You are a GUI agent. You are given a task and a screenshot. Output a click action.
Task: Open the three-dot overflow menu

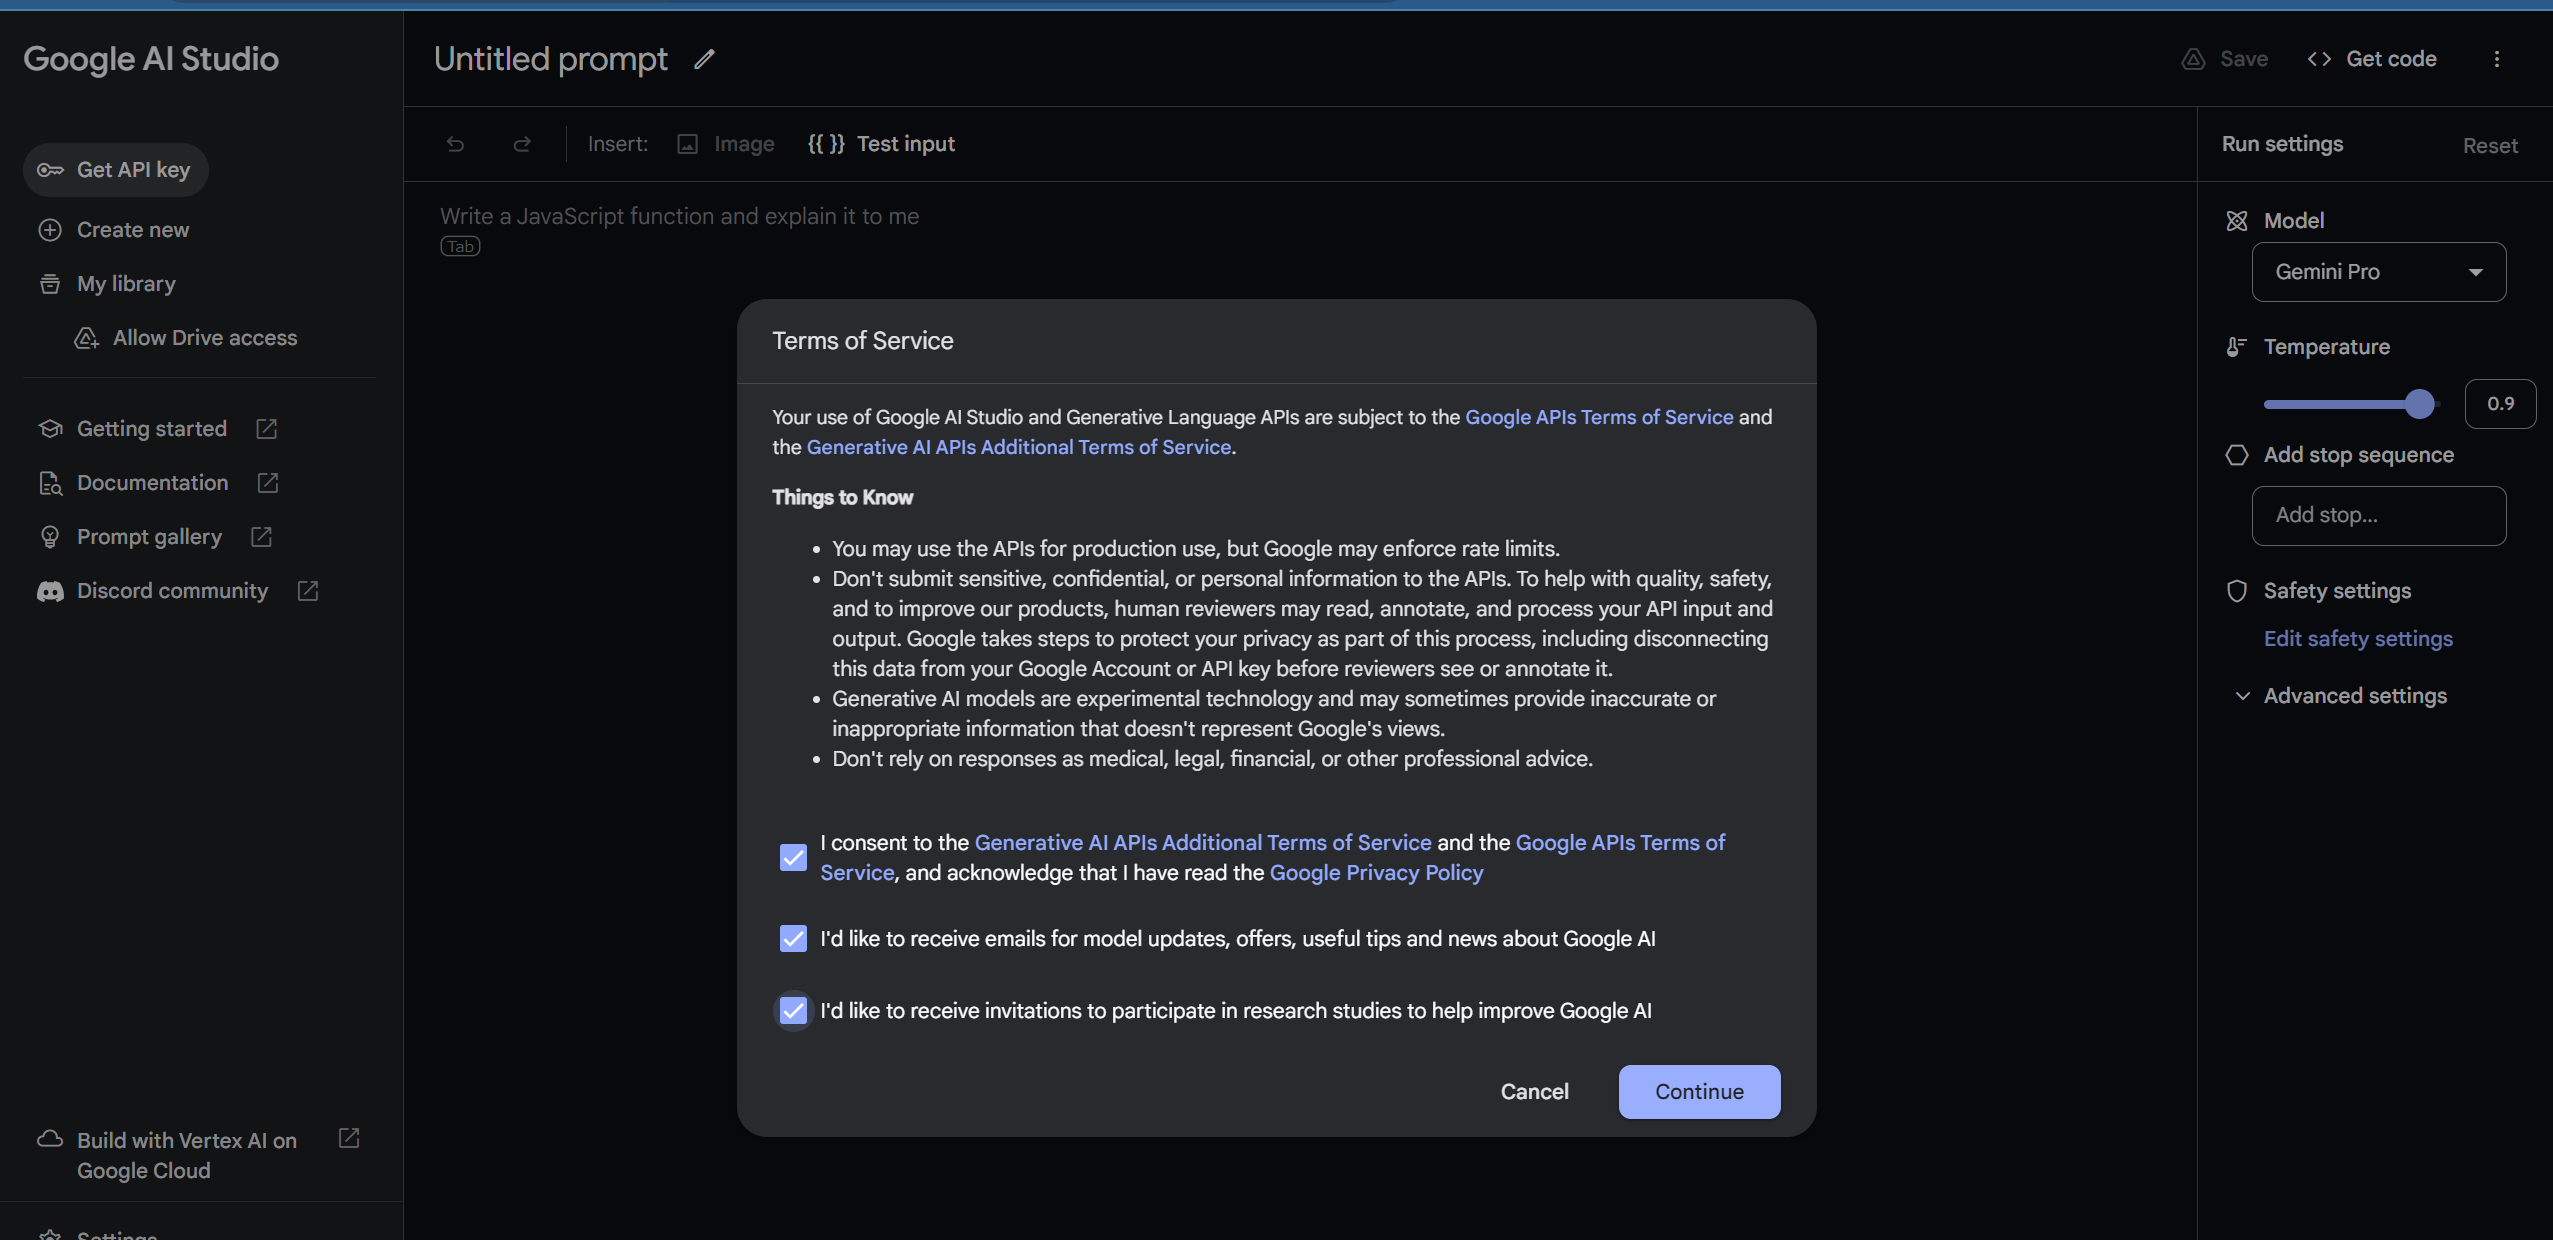pos(2497,58)
